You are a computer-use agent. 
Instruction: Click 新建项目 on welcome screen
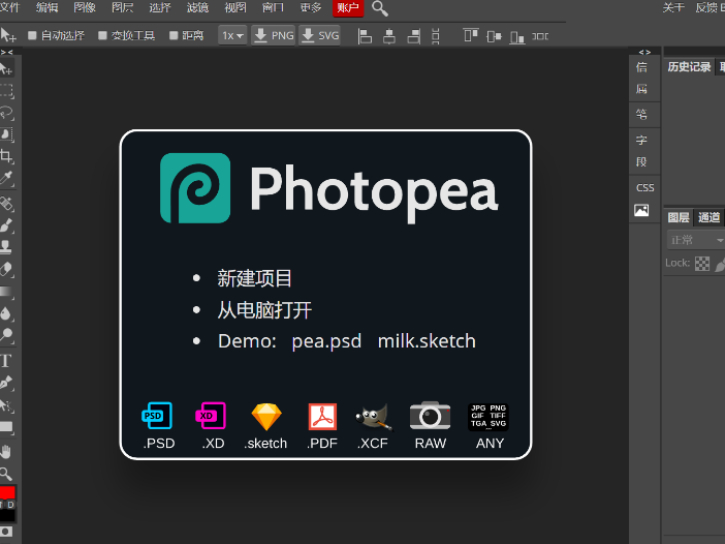coord(254,279)
